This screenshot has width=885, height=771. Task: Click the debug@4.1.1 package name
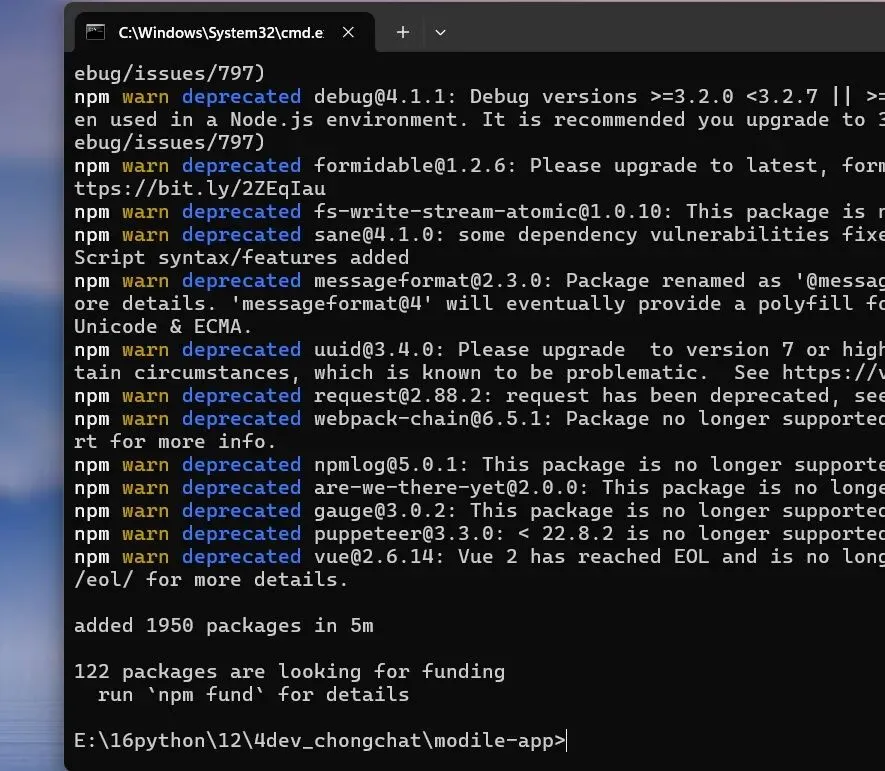coord(384,97)
